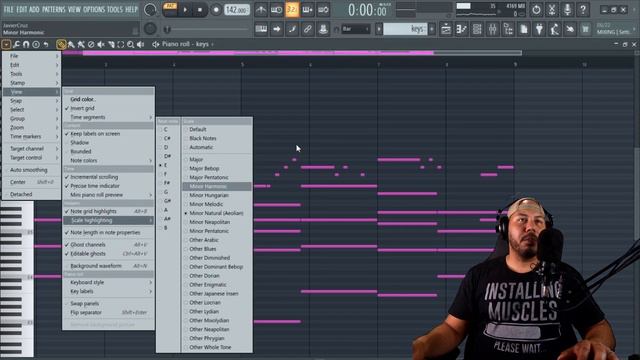Toggle the 3.2.1 countdown before recording
The image size is (640, 360).
(x=292, y=9)
